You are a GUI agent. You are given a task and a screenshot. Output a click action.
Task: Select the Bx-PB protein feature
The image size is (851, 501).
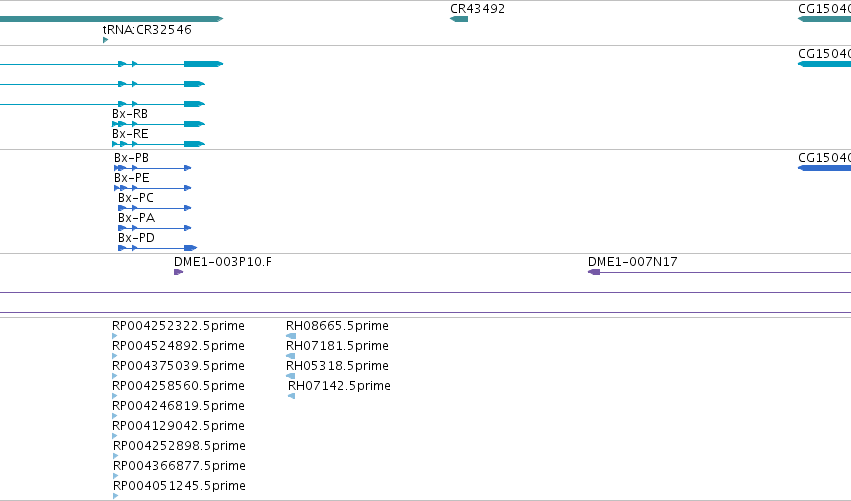[x=153, y=168]
